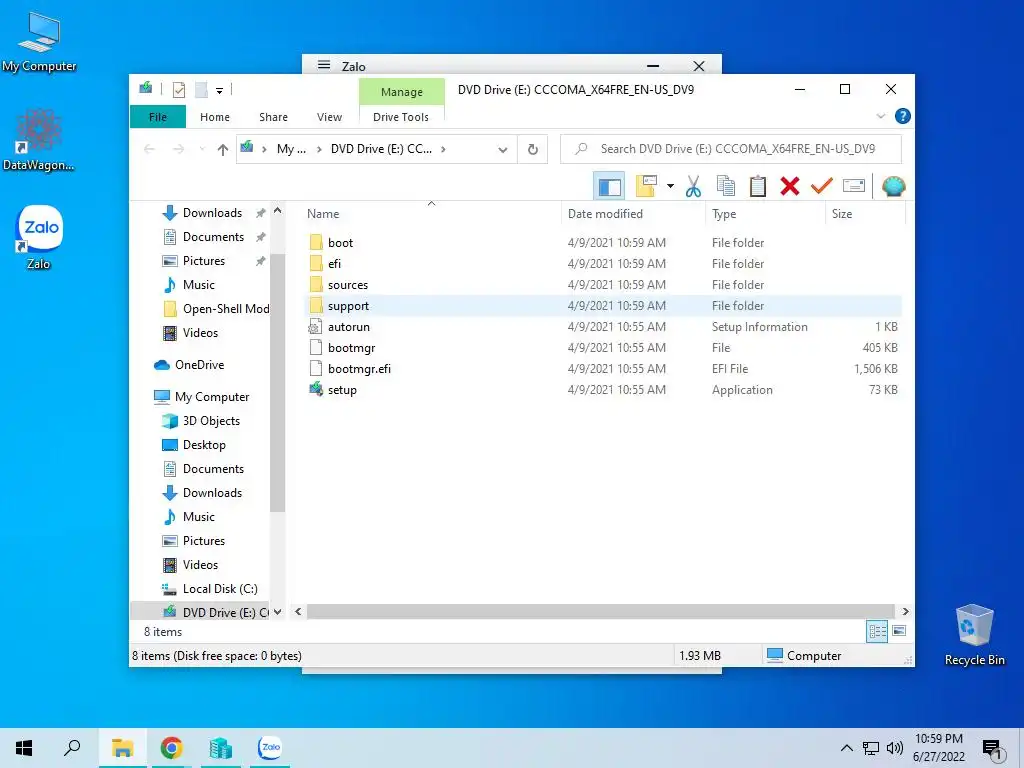Image resolution: width=1024 pixels, height=768 pixels.
Task: Open address bar history dropdown
Action: [x=503, y=150]
